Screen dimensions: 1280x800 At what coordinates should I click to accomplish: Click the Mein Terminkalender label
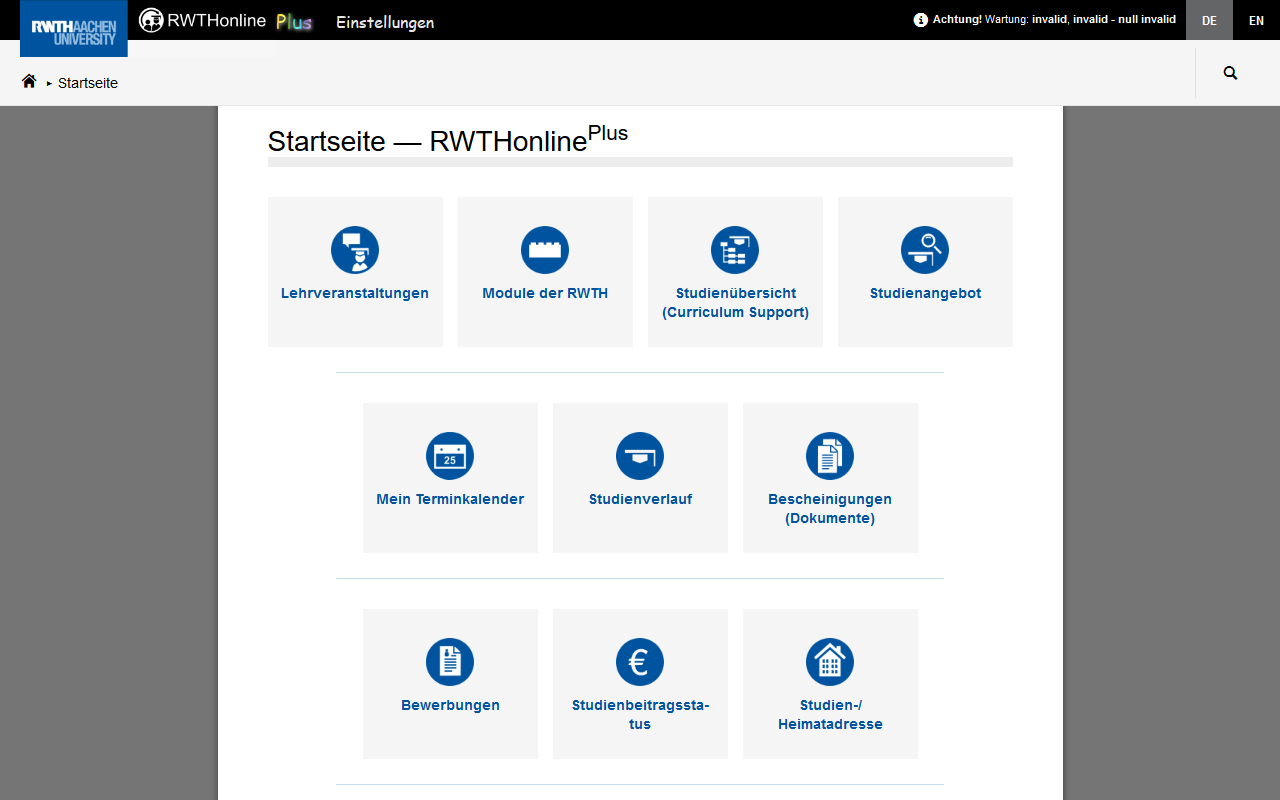click(450, 499)
